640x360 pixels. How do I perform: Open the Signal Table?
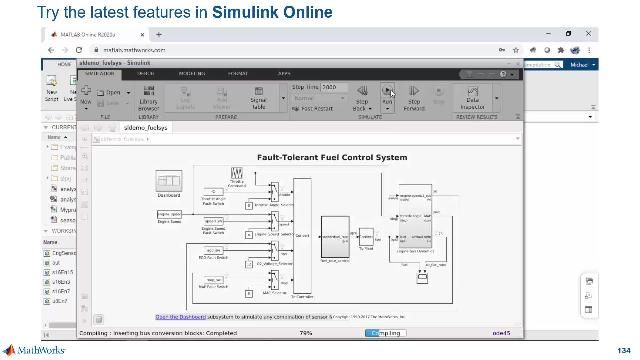click(x=258, y=98)
